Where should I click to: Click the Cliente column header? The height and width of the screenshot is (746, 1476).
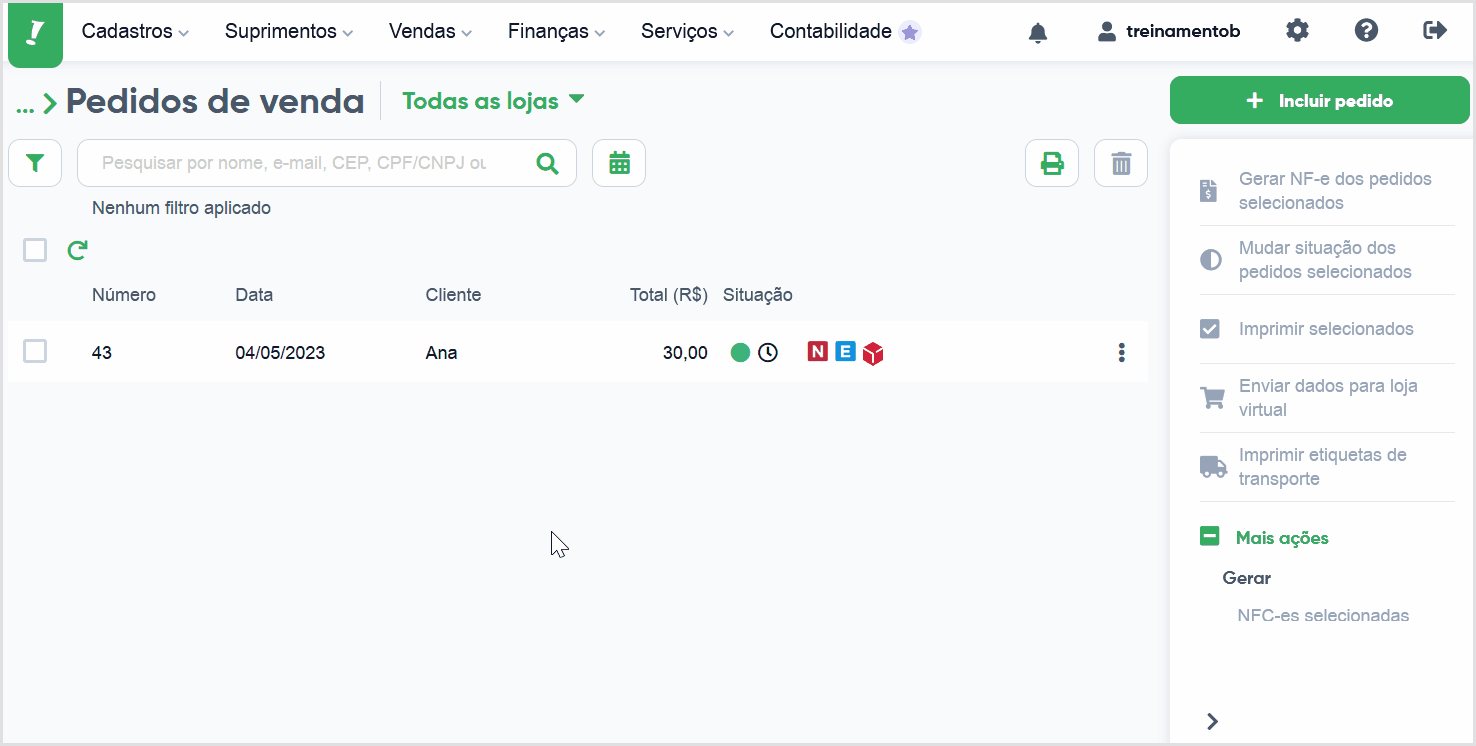point(453,295)
